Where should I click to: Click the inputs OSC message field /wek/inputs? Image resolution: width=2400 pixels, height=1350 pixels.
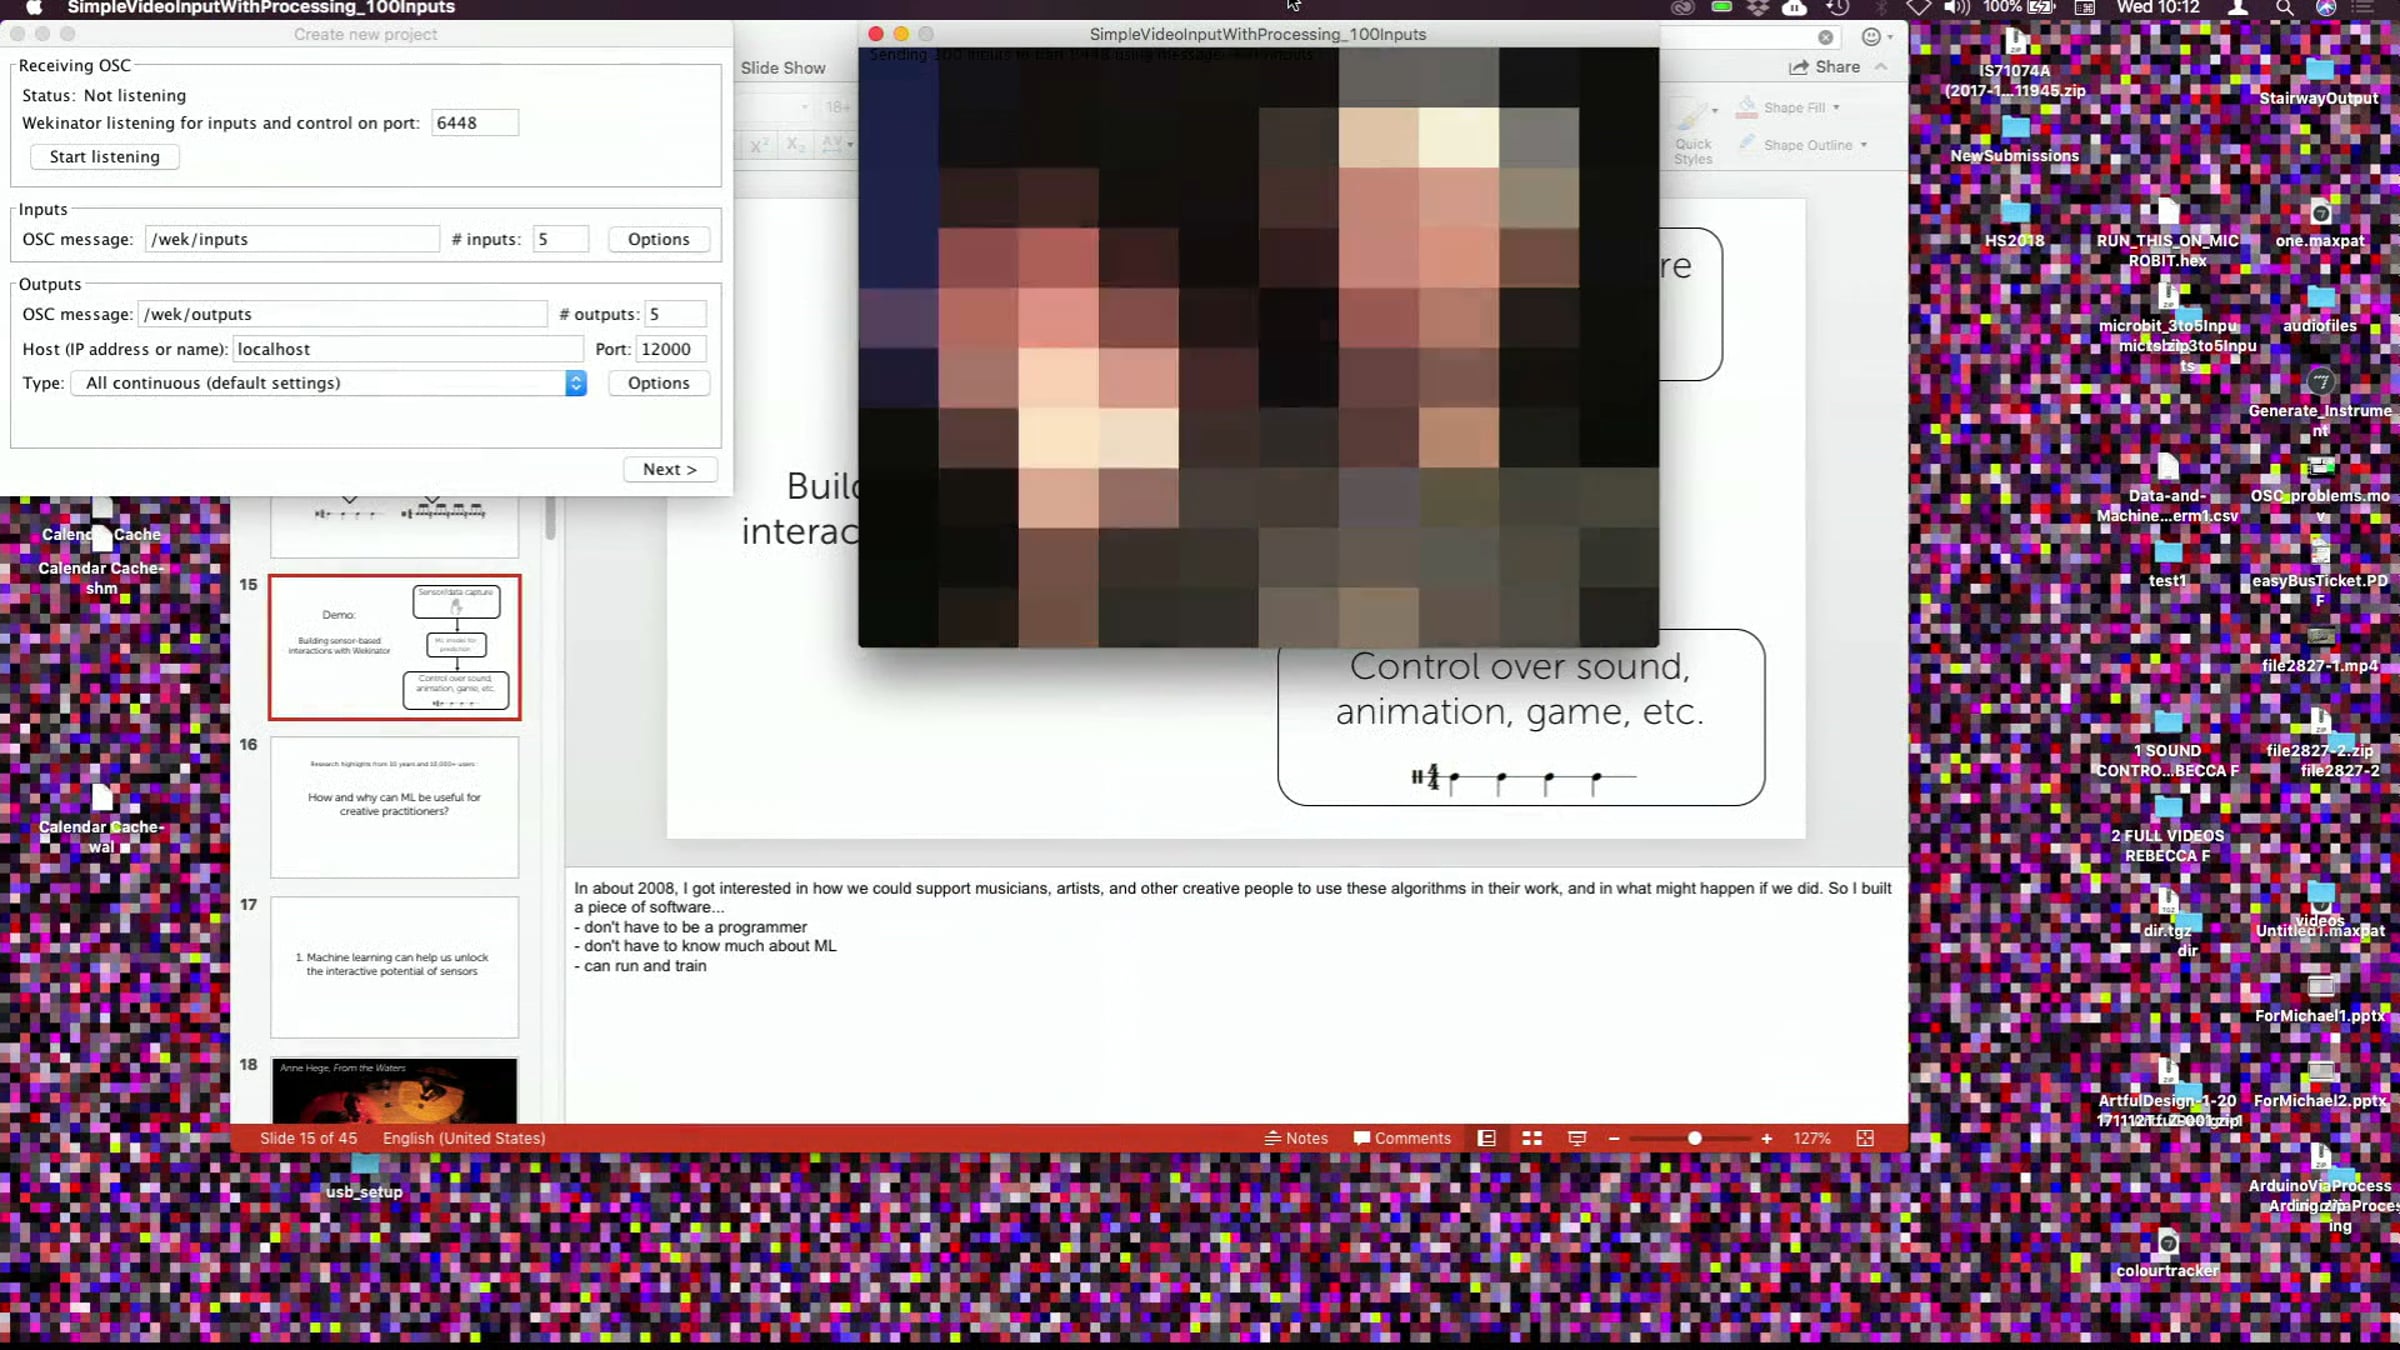point(292,239)
